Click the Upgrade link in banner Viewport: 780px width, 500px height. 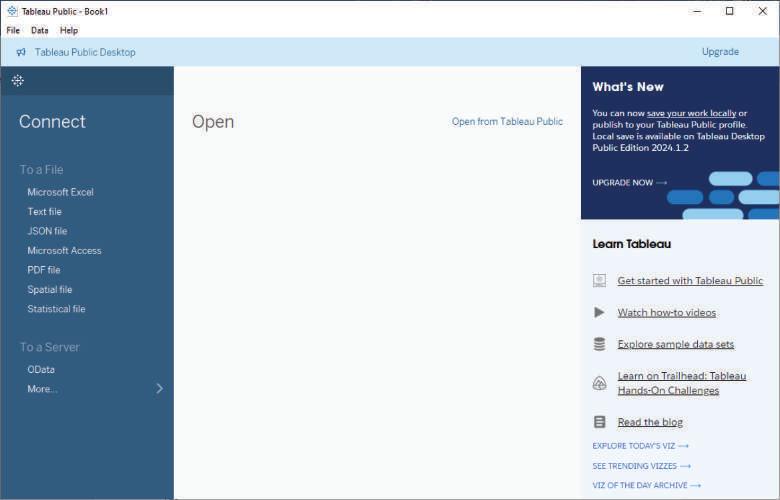[x=720, y=52]
